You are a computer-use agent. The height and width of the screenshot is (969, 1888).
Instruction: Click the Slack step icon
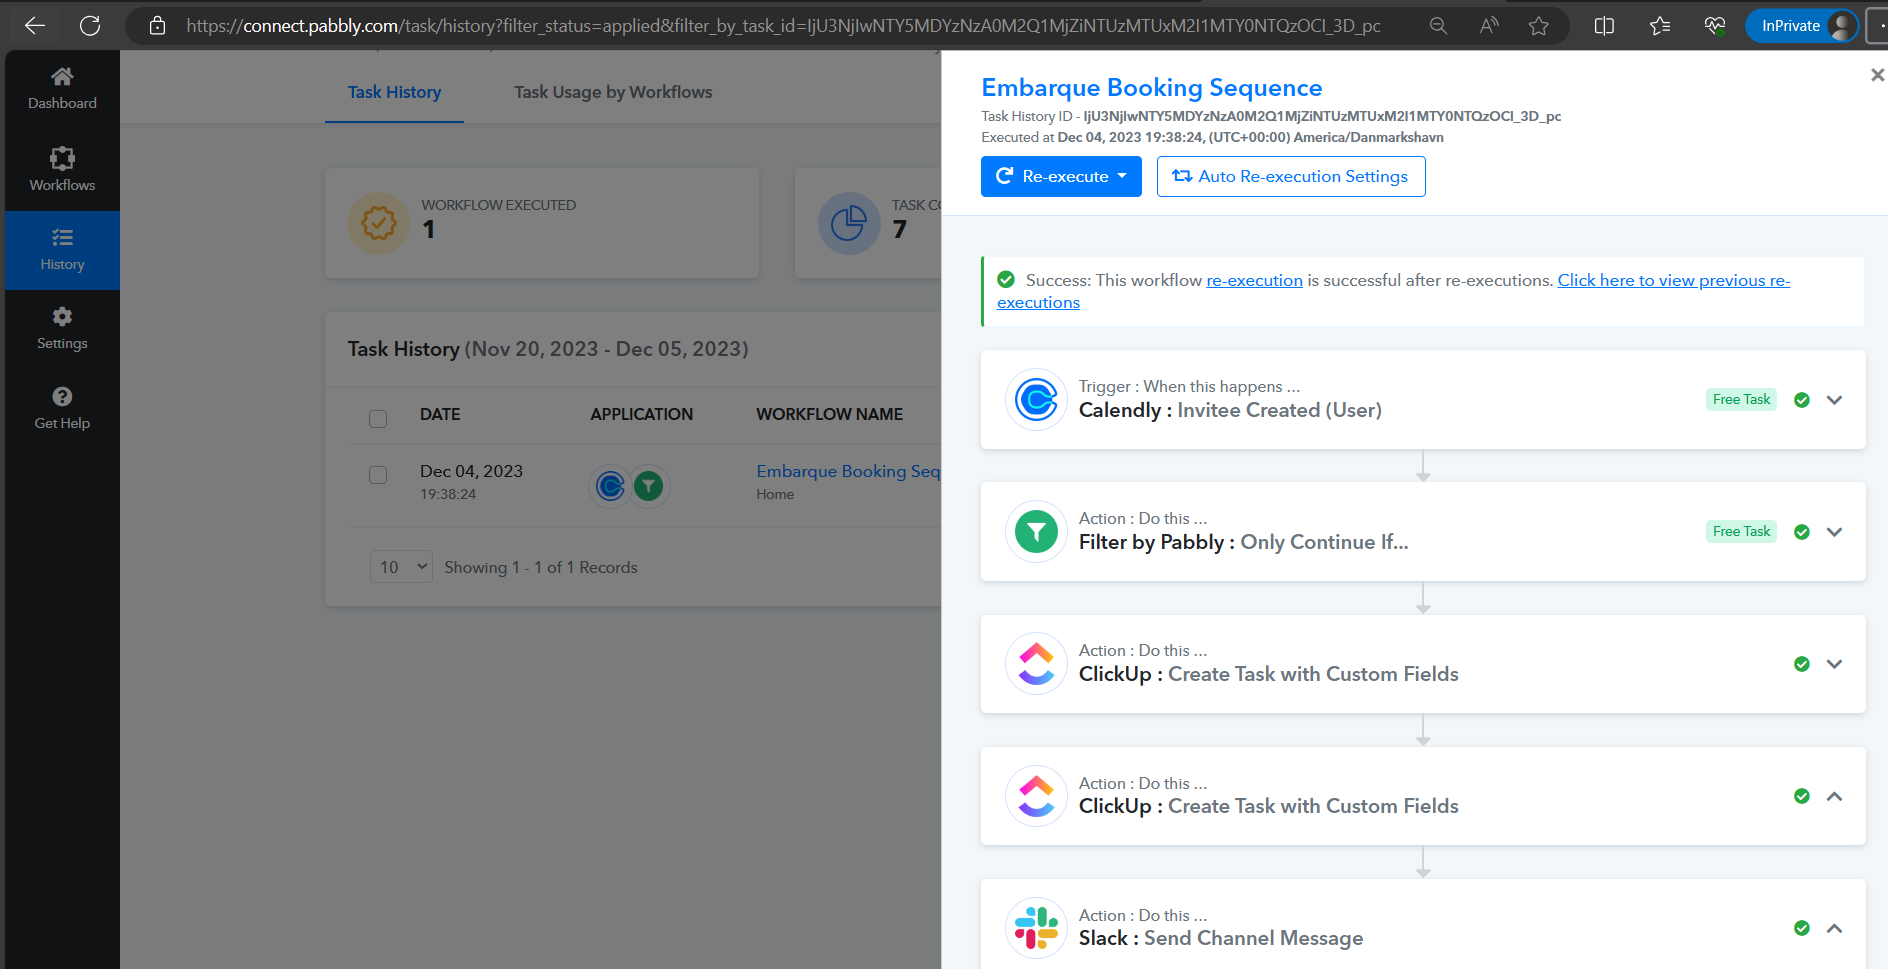[1036, 928]
